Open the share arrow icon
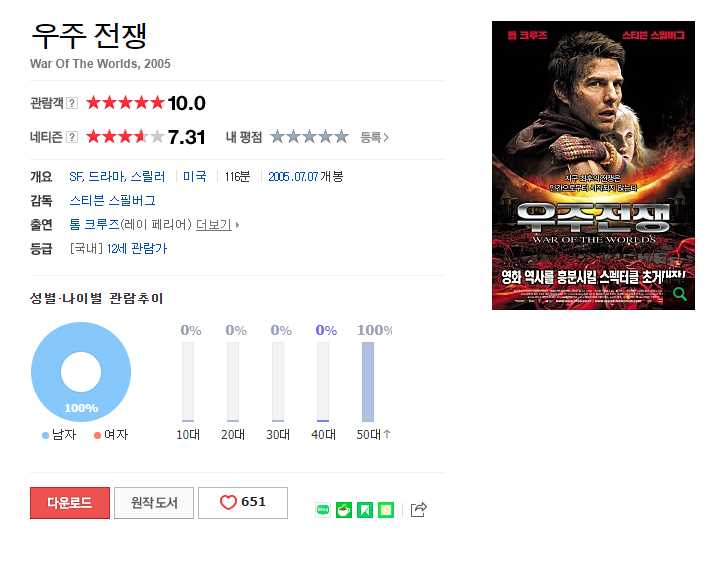Image resolution: width=728 pixels, height=561 pixels. click(418, 509)
